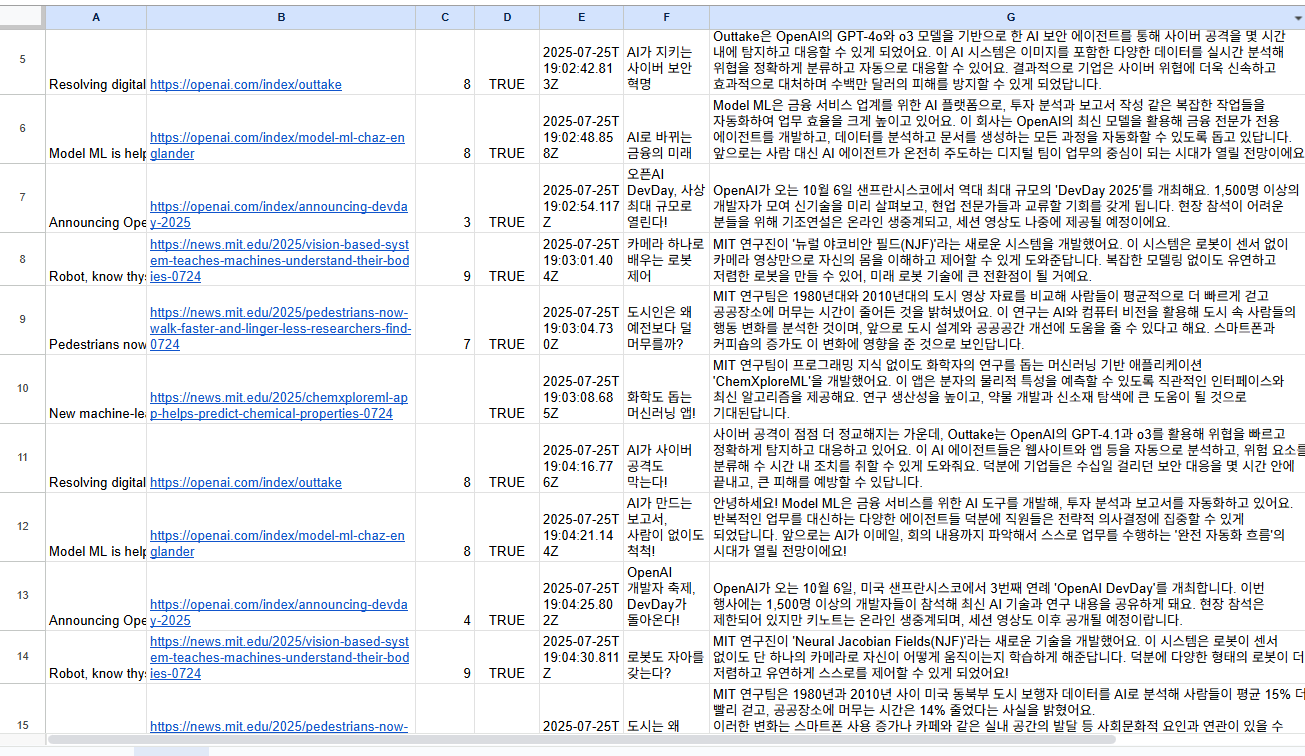Click the '화학도 돕는 머신러닝 앱!' cell

point(666,390)
